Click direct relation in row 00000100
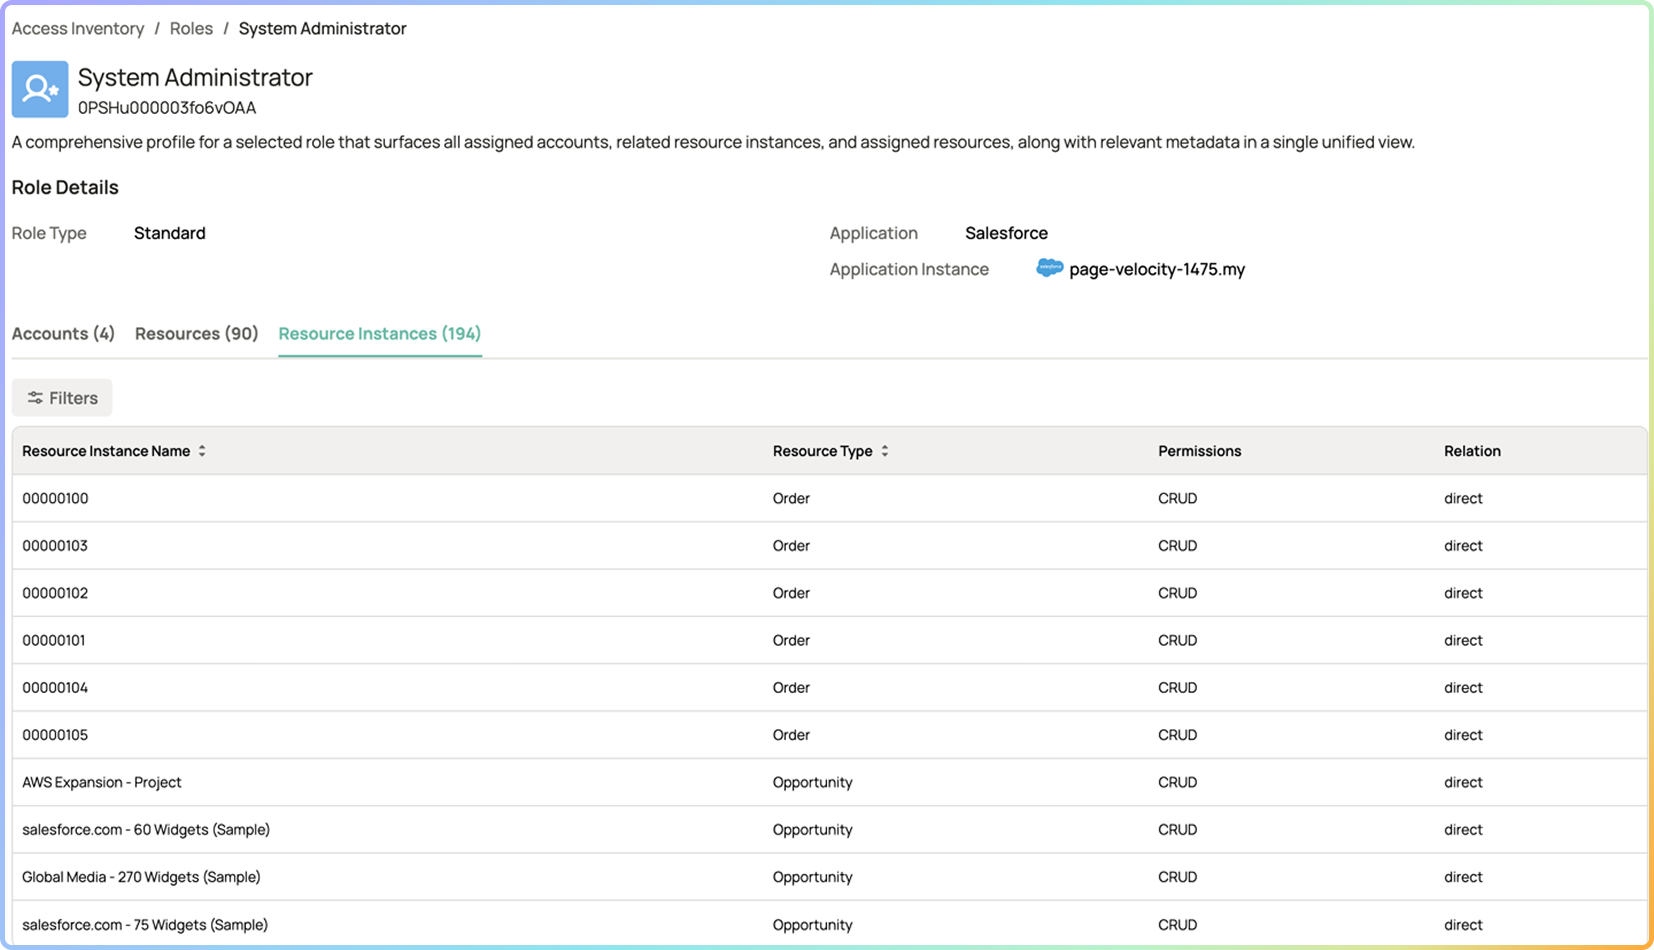 coord(1463,498)
